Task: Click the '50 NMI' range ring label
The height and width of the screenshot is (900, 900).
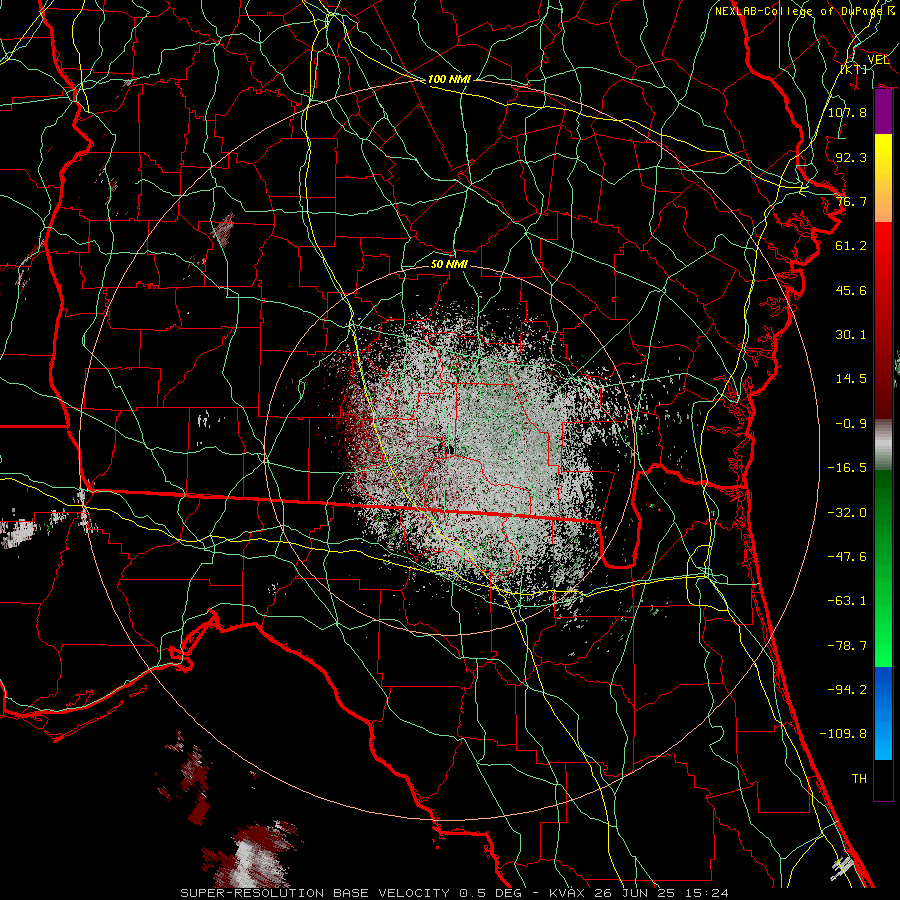Action: pos(449,264)
